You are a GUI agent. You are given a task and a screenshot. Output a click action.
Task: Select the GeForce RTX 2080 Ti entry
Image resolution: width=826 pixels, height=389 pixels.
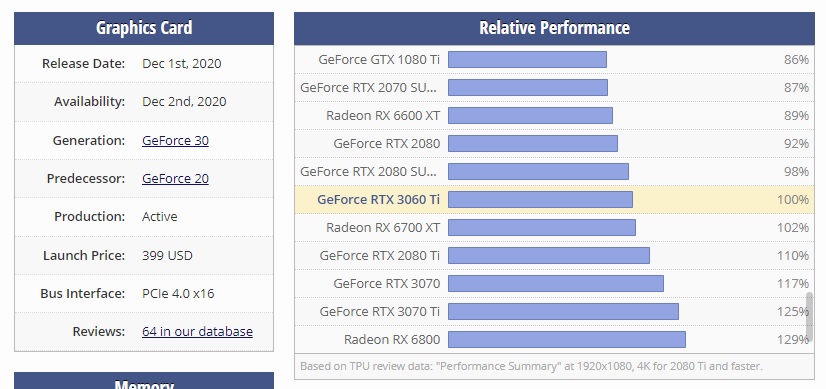554,255
